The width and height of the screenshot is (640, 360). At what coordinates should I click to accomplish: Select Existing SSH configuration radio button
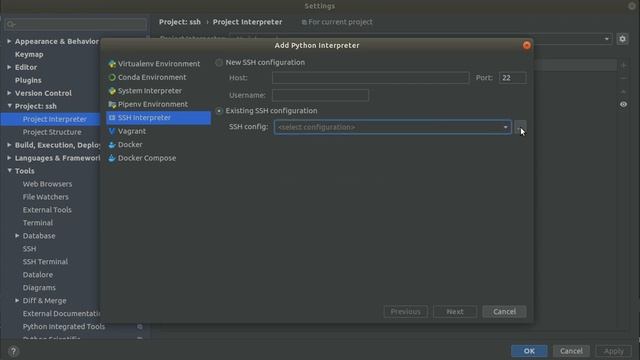pos(219,111)
